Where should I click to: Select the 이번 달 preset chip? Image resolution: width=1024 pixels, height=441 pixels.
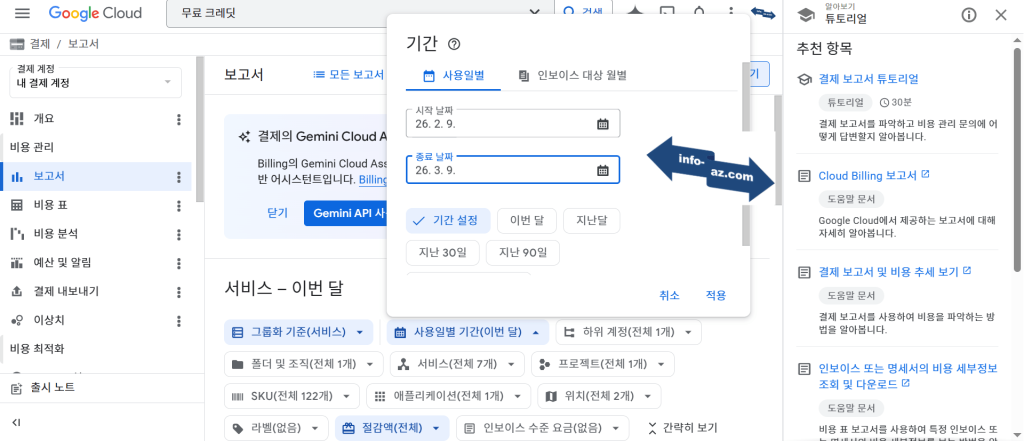[x=526, y=221]
